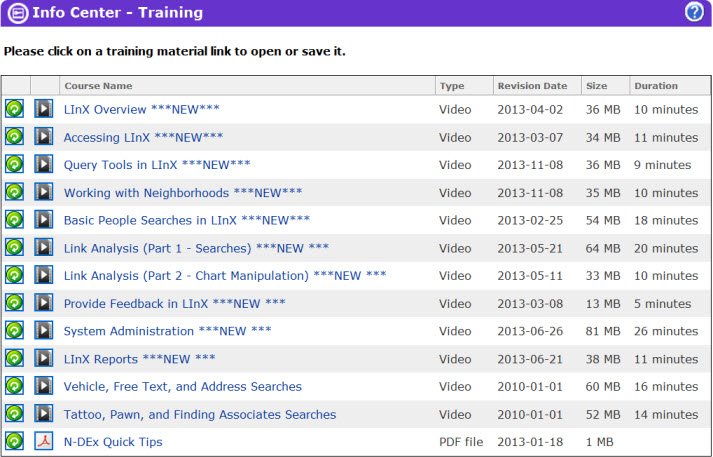Select revision date '2013-02-25'

530,221
